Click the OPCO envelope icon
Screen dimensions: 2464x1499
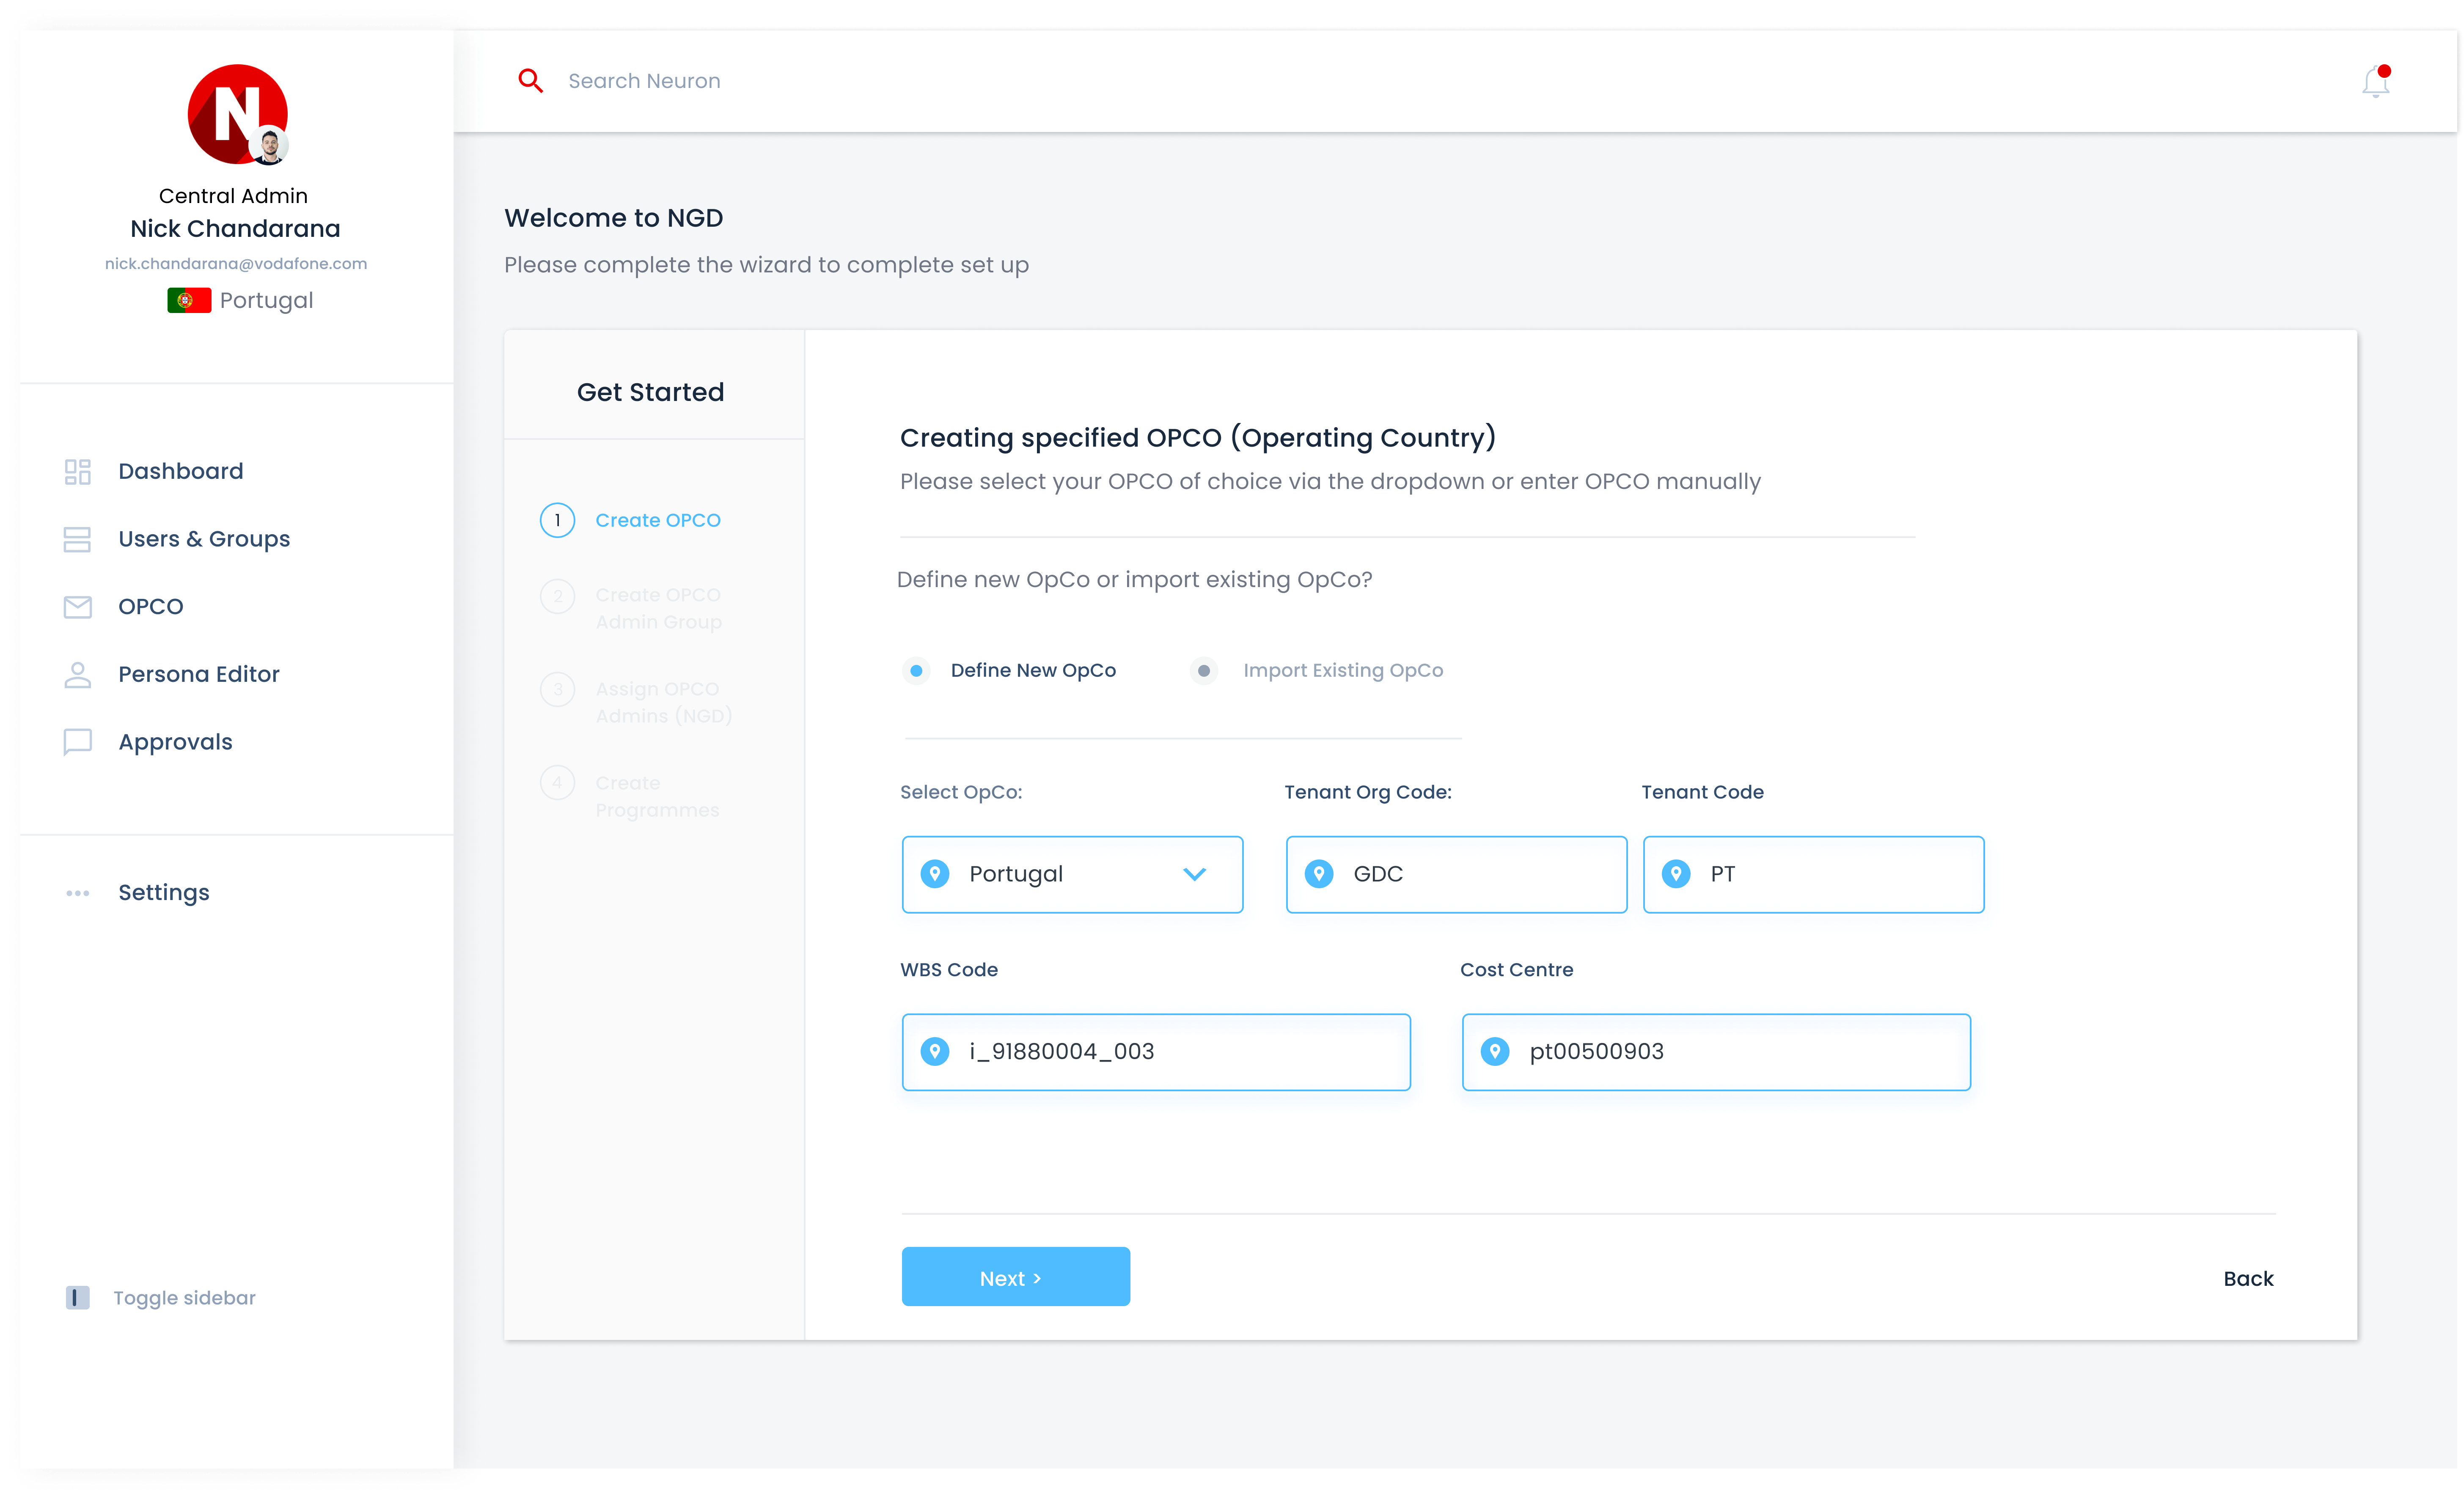(77, 607)
